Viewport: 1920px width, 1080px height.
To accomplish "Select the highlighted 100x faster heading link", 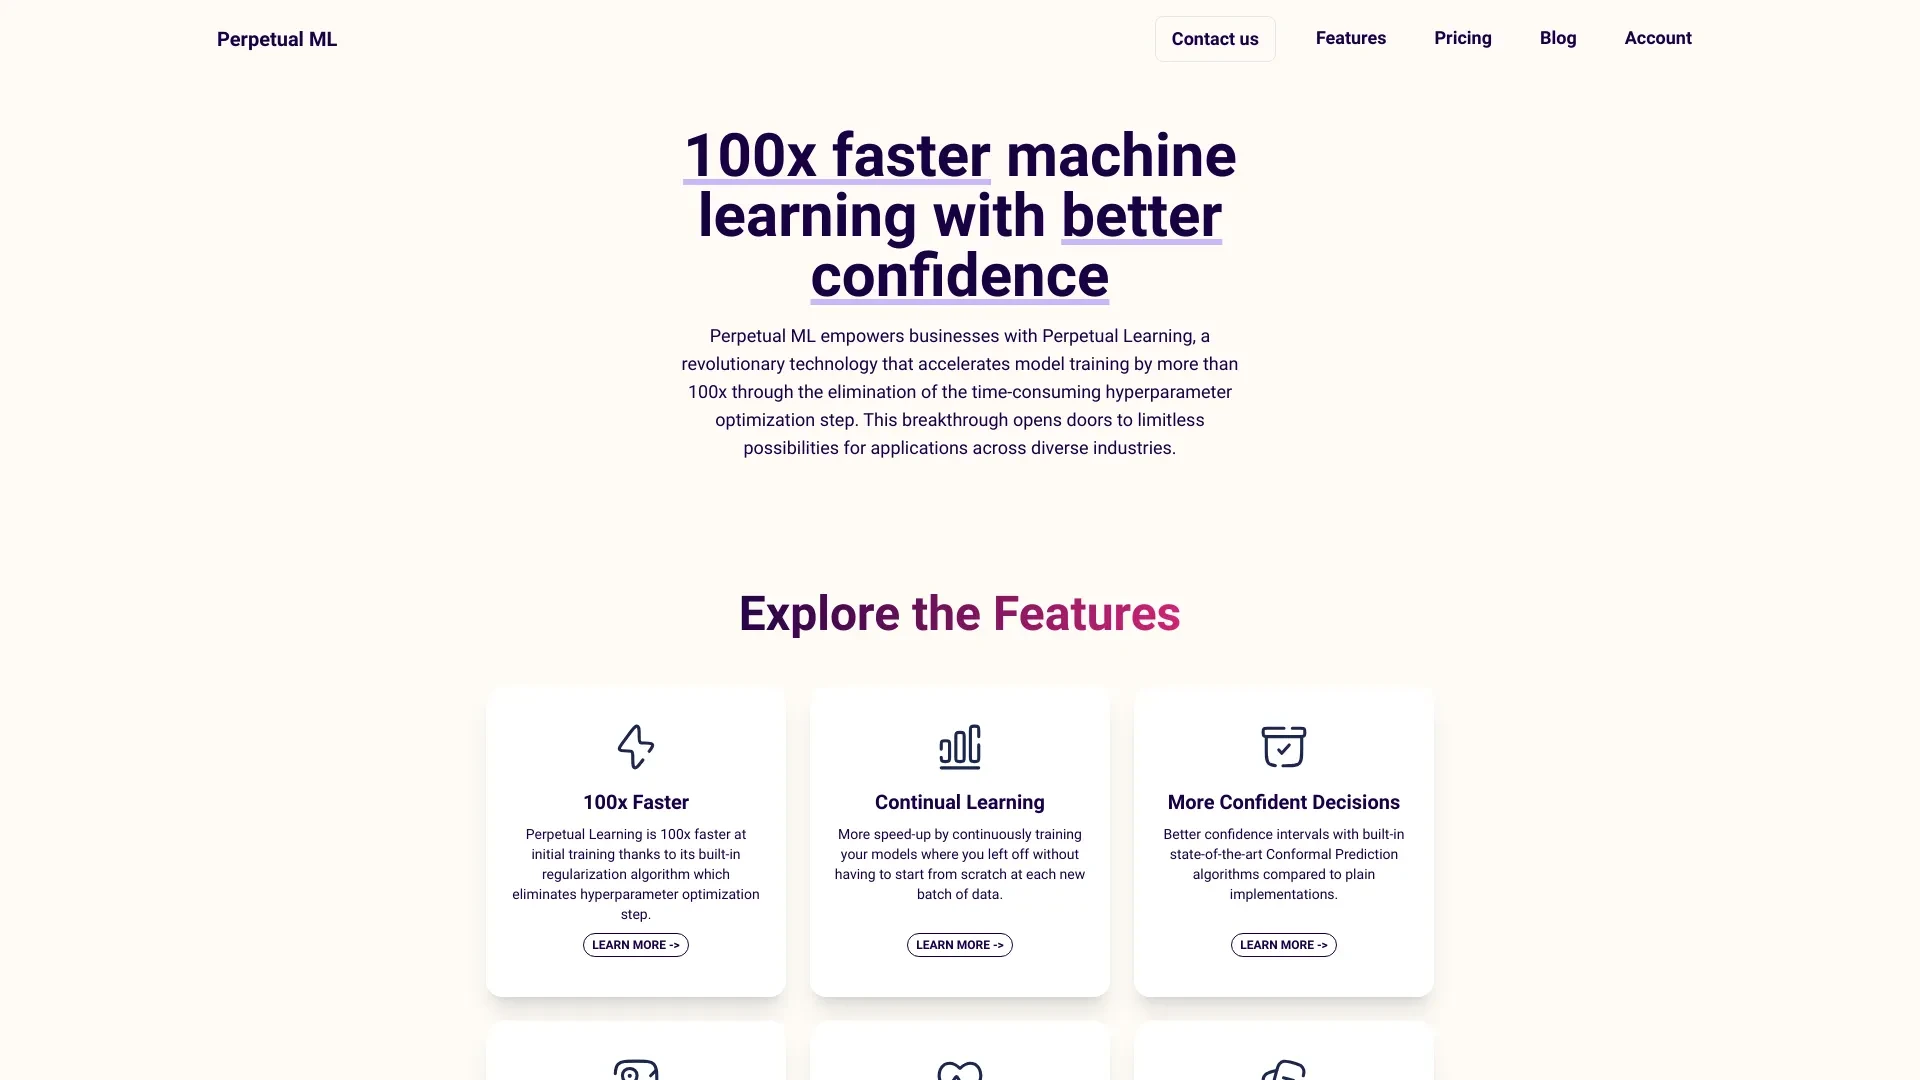I will [836, 154].
